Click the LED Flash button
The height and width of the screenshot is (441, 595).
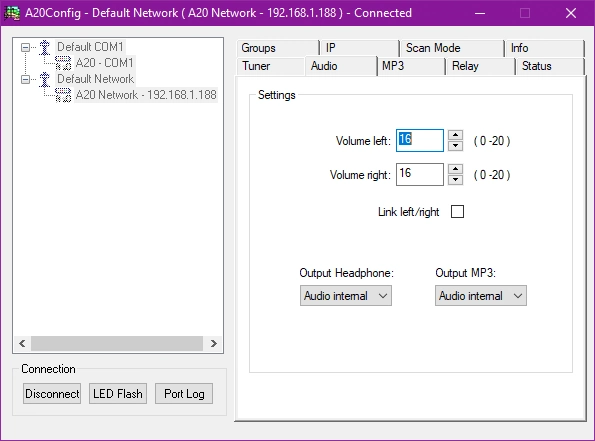[118, 394]
